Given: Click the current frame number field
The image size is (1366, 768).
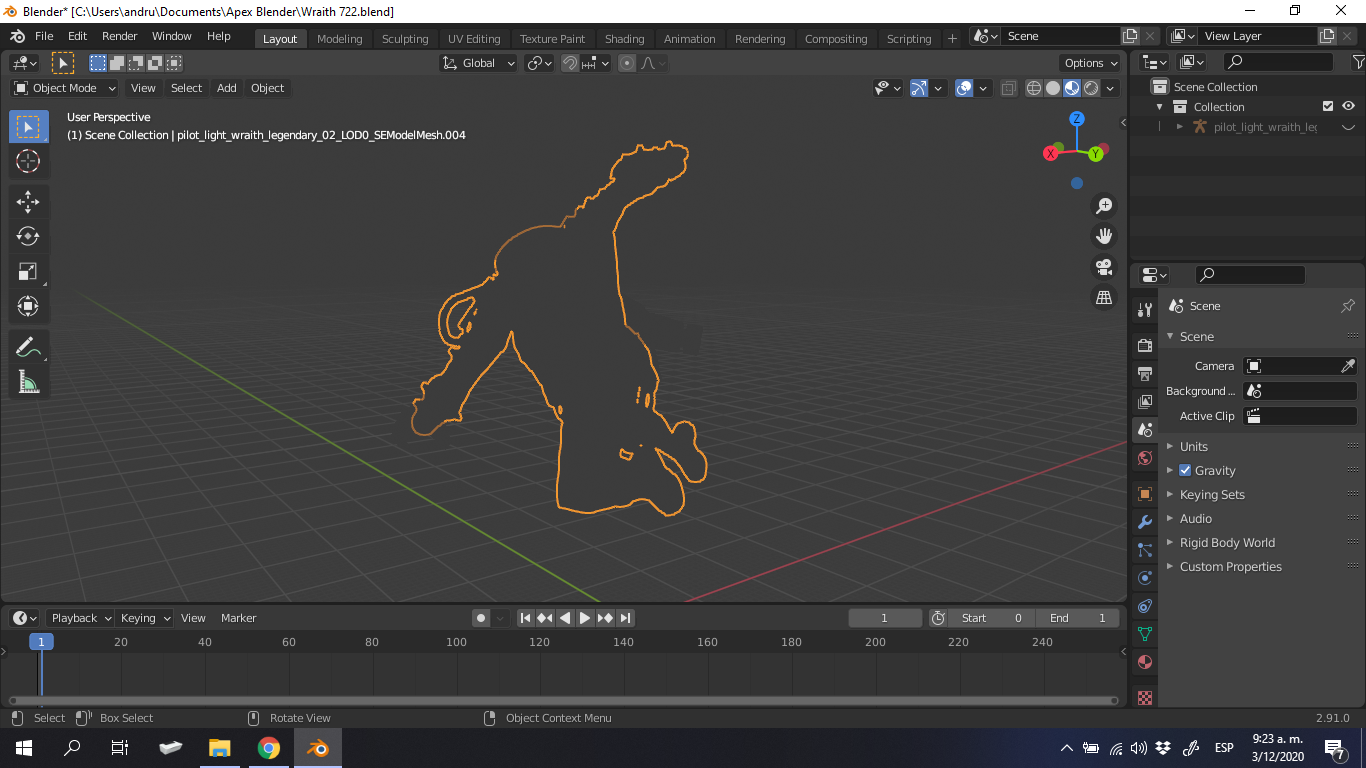Looking at the screenshot, I should (x=884, y=618).
